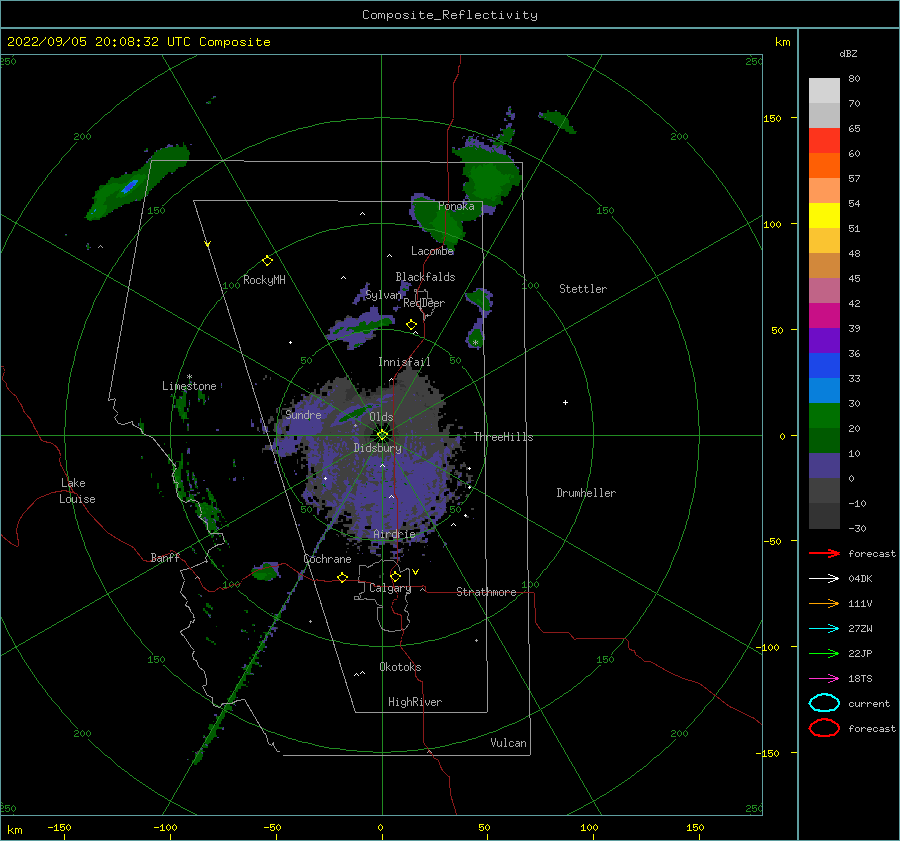The height and width of the screenshot is (841, 900).
Task: Click the dBZ legend heading
Action: (848, 53)
